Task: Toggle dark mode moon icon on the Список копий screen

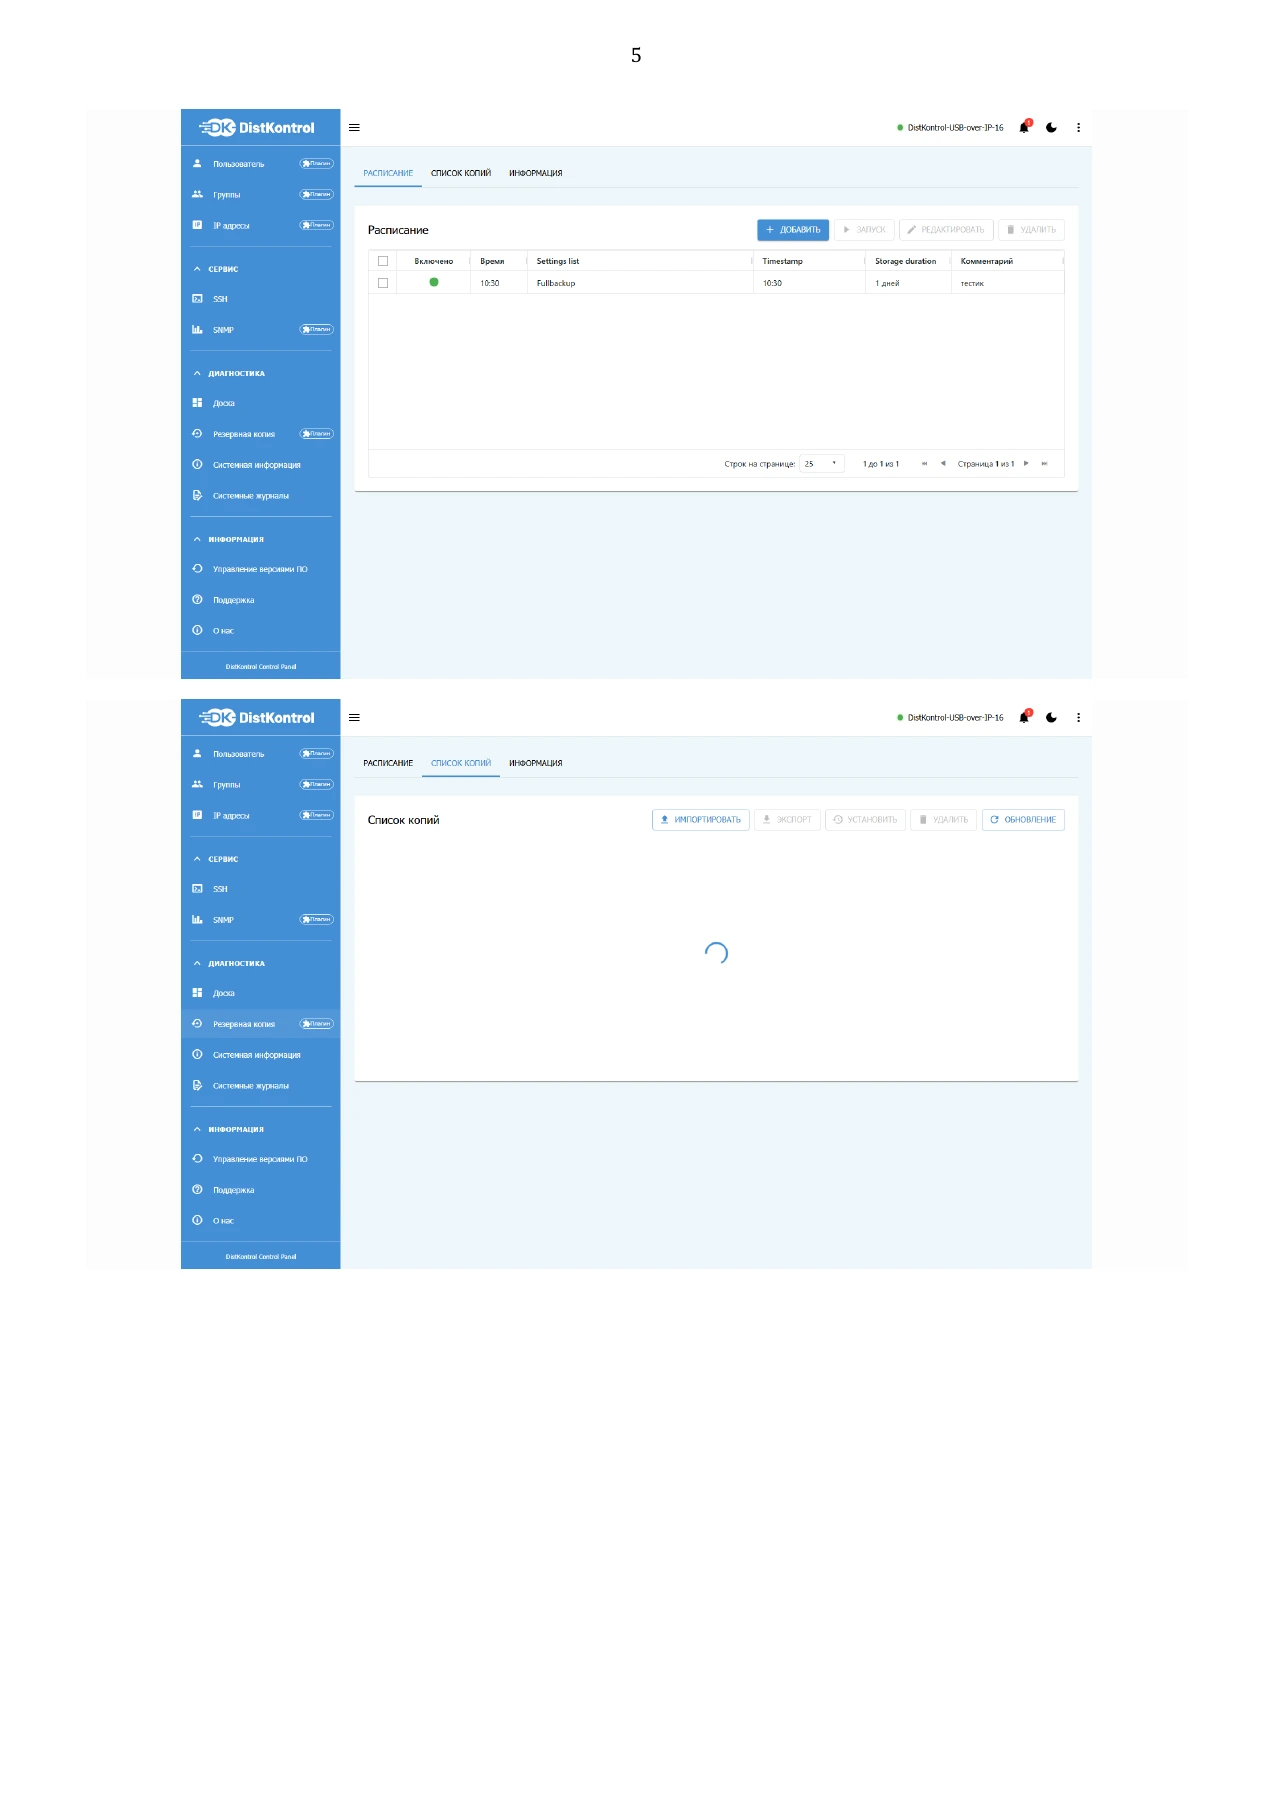Action: [1051, 718]
